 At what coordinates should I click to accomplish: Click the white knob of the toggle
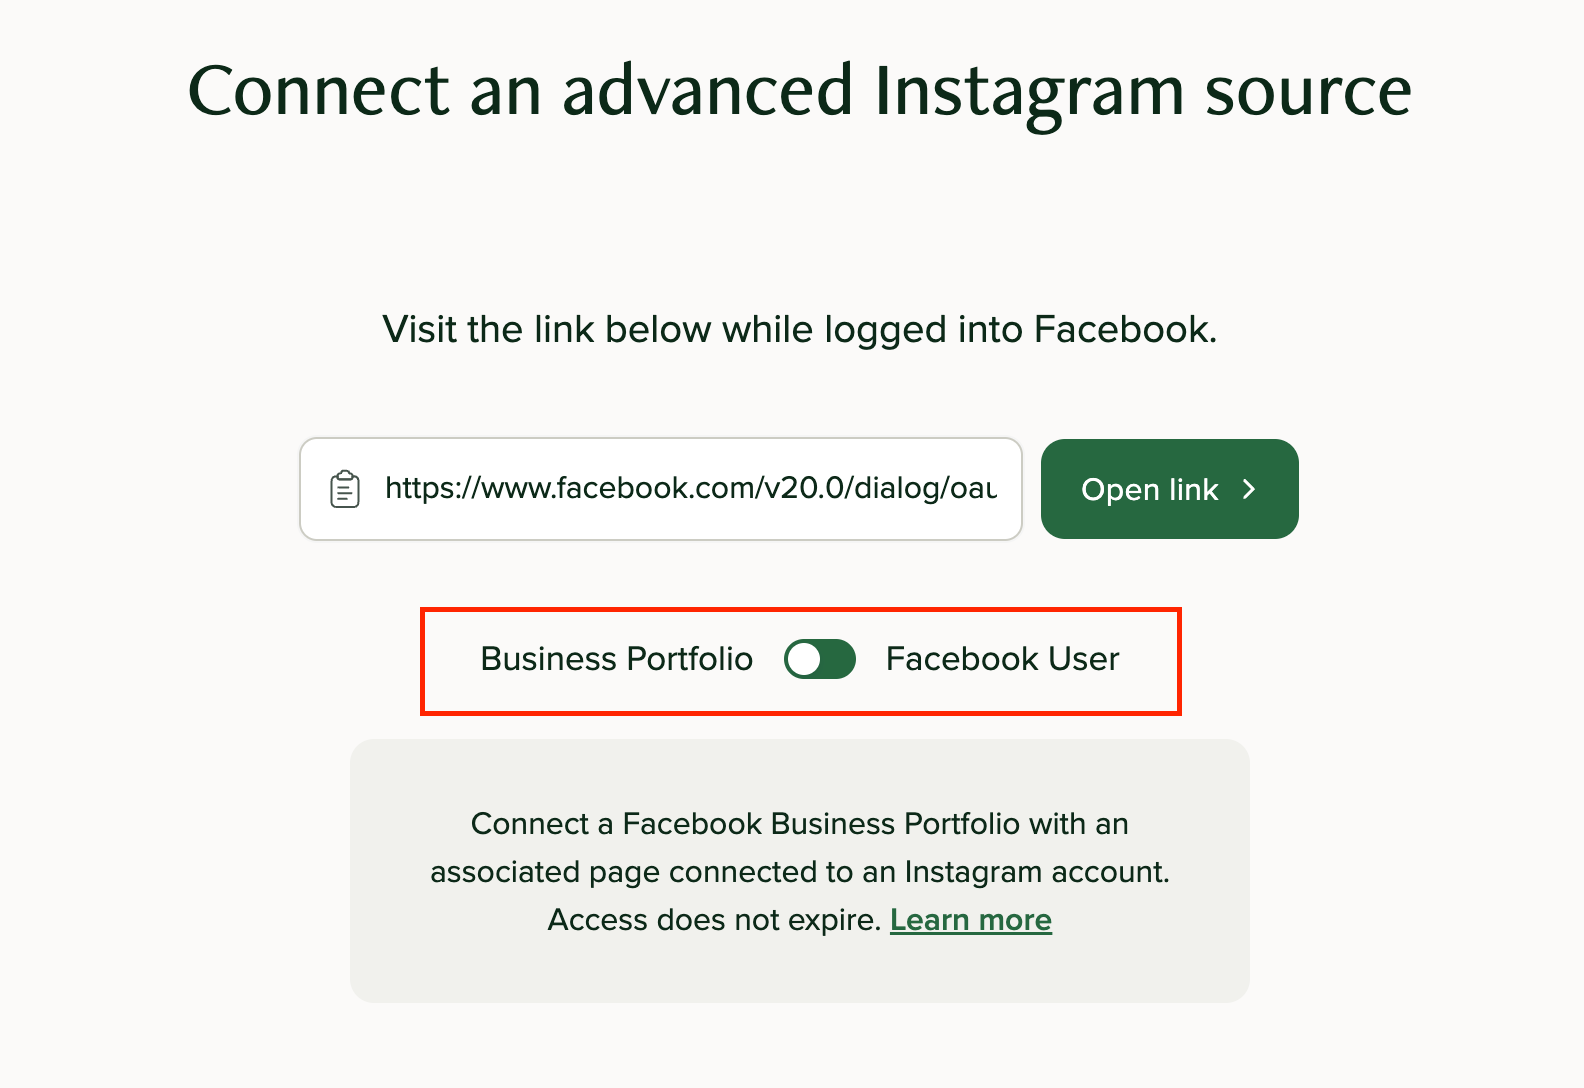(x=804, y=659)
